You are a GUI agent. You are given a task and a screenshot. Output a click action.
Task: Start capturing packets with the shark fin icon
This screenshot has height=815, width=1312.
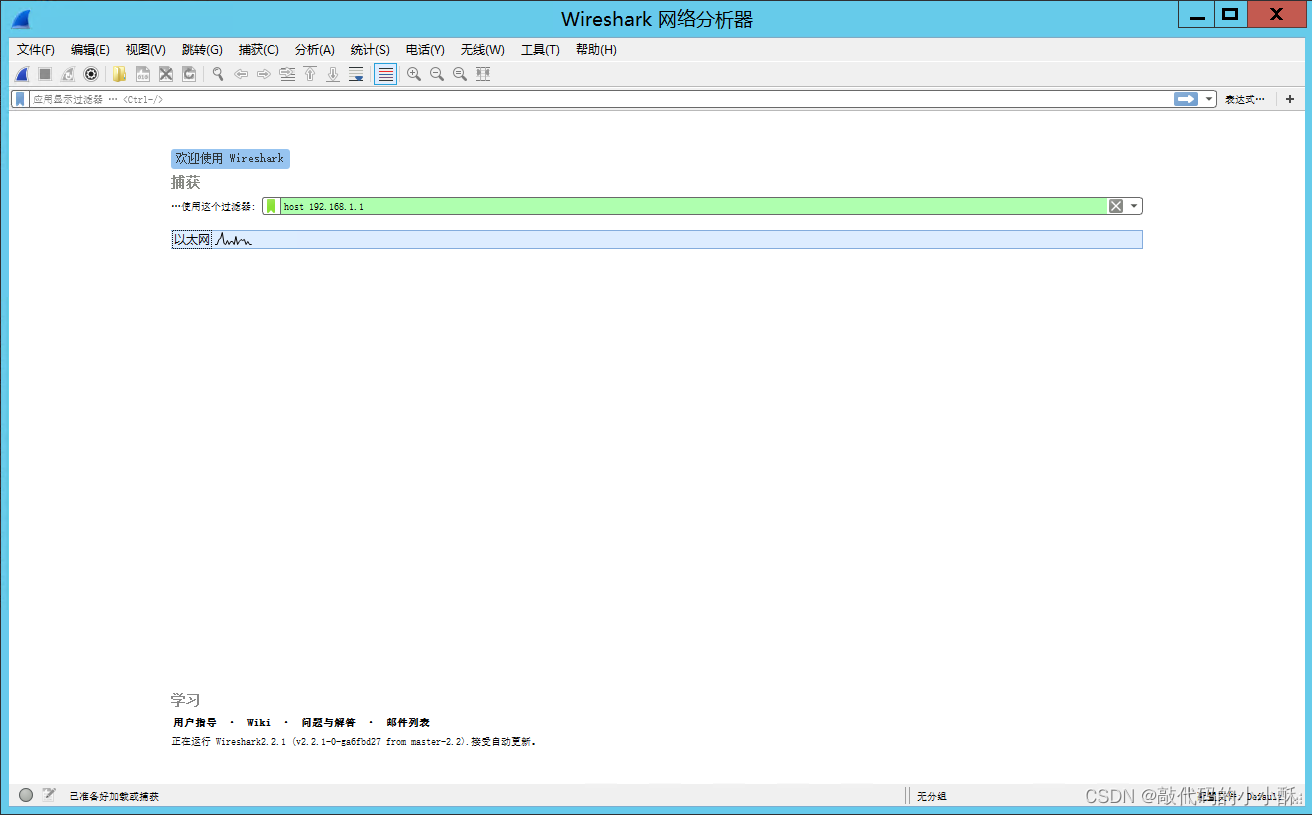coord(22,74)
